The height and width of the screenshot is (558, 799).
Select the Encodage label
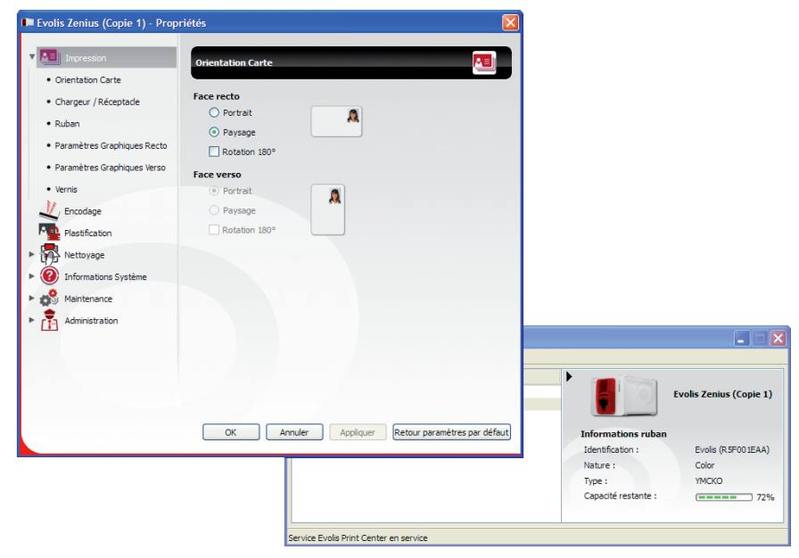coord(83,211)
